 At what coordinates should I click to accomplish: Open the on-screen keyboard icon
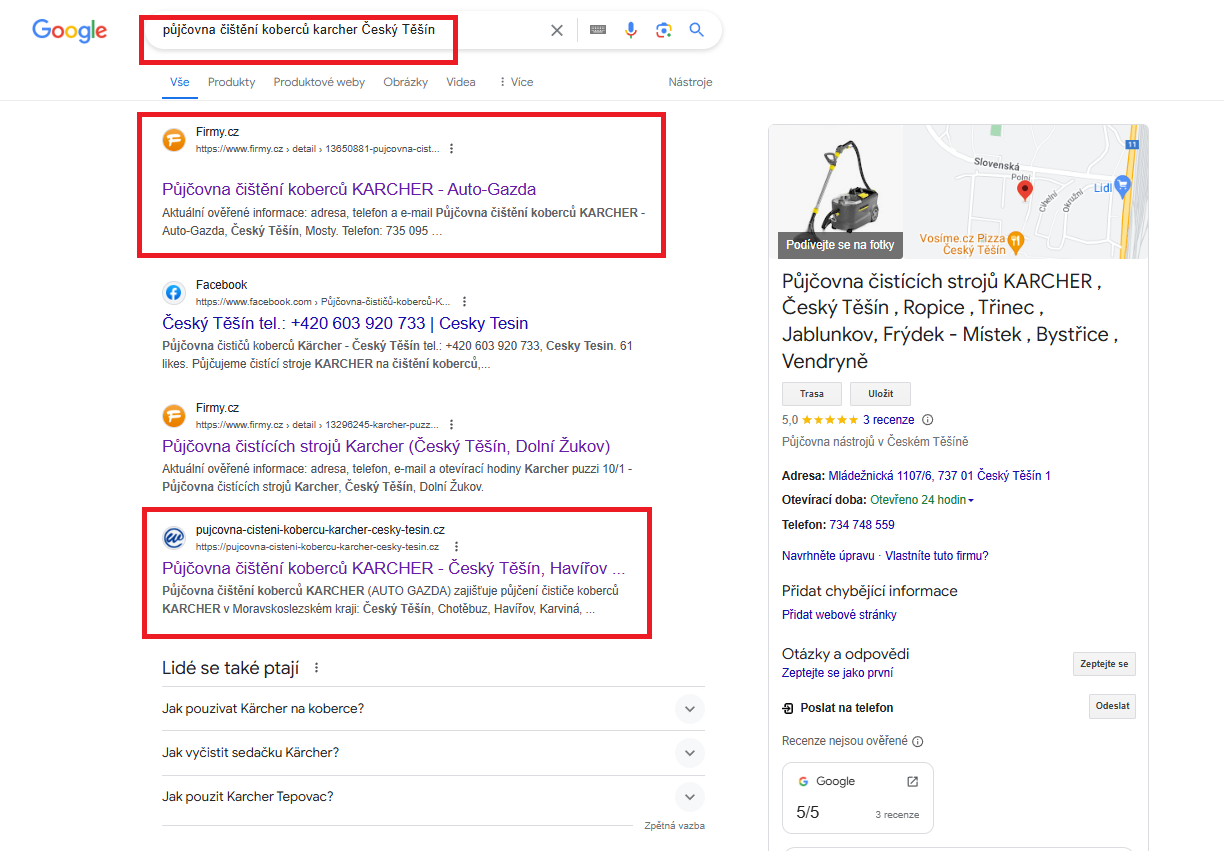click(x=597, y=30)
